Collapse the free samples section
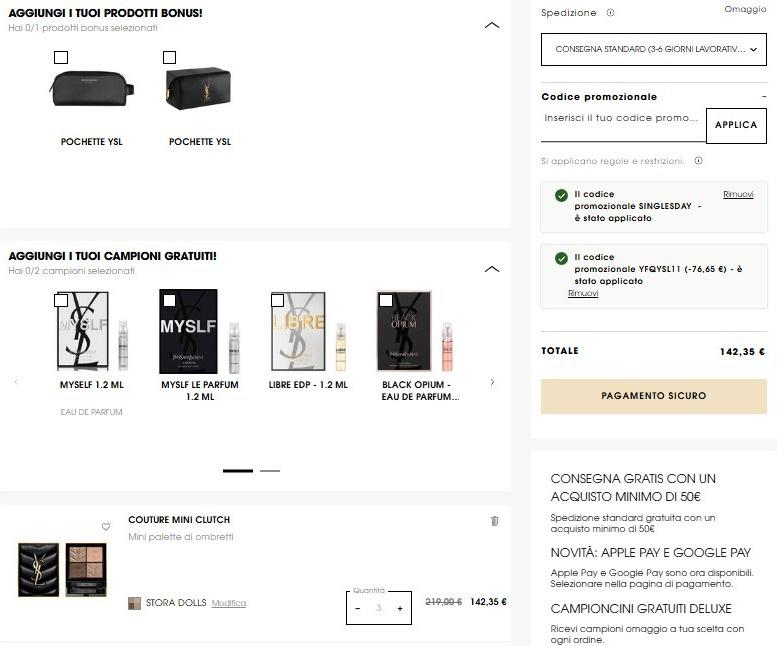 [491, 269]
